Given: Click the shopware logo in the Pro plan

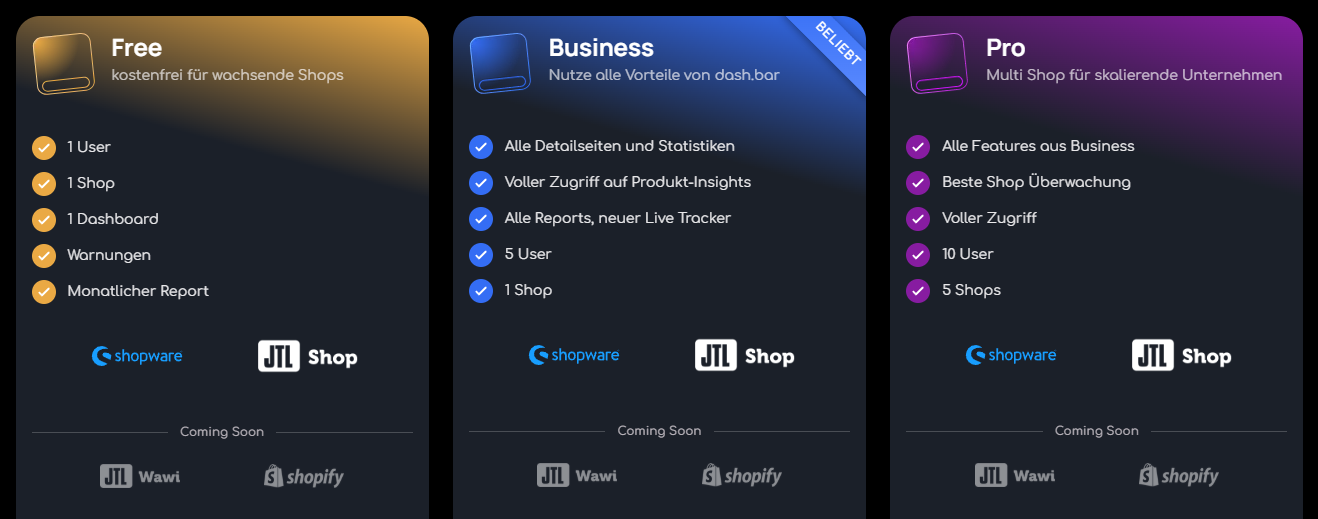Looking at the screenshot, I should coord(1011,355).
